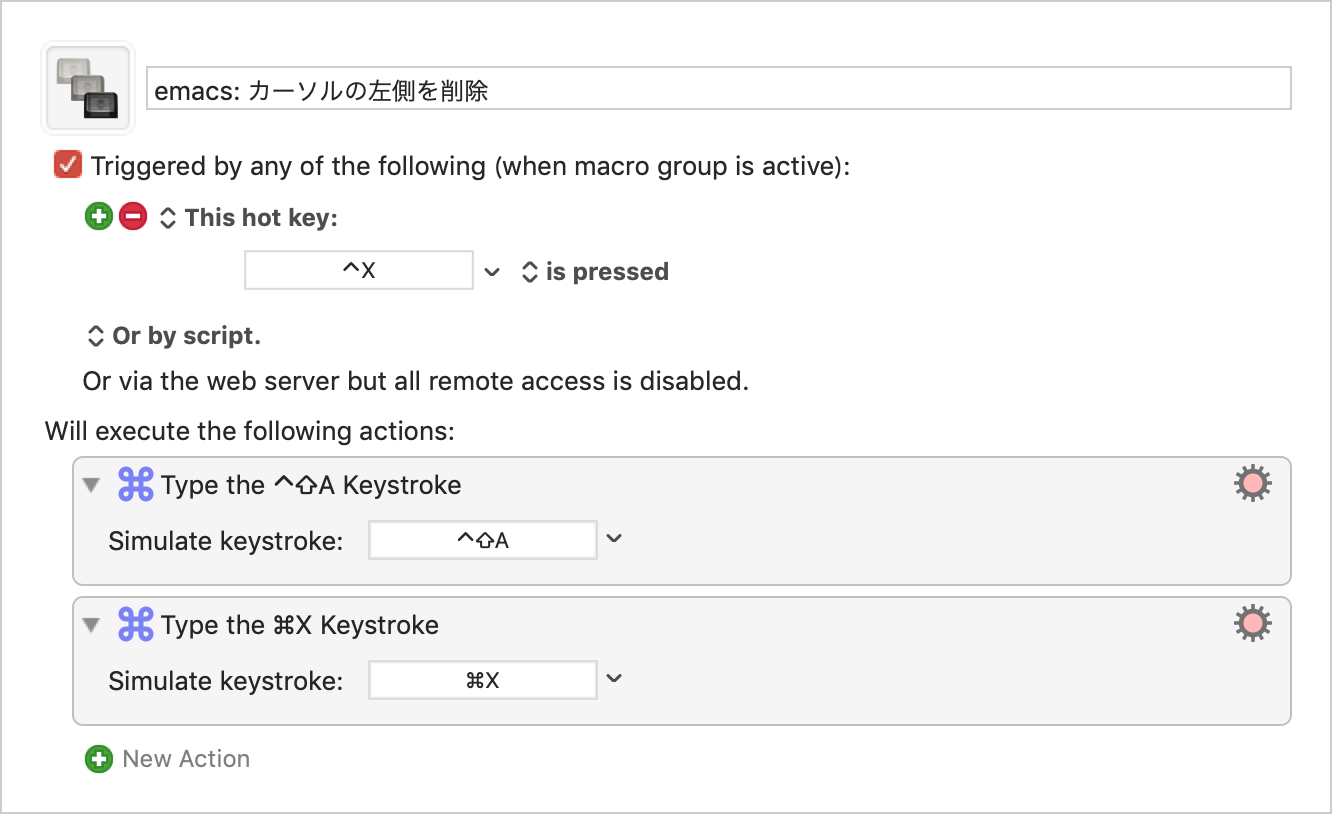Open gear menu of the ^⇧A Keystroke action

tap(1253, 484)
